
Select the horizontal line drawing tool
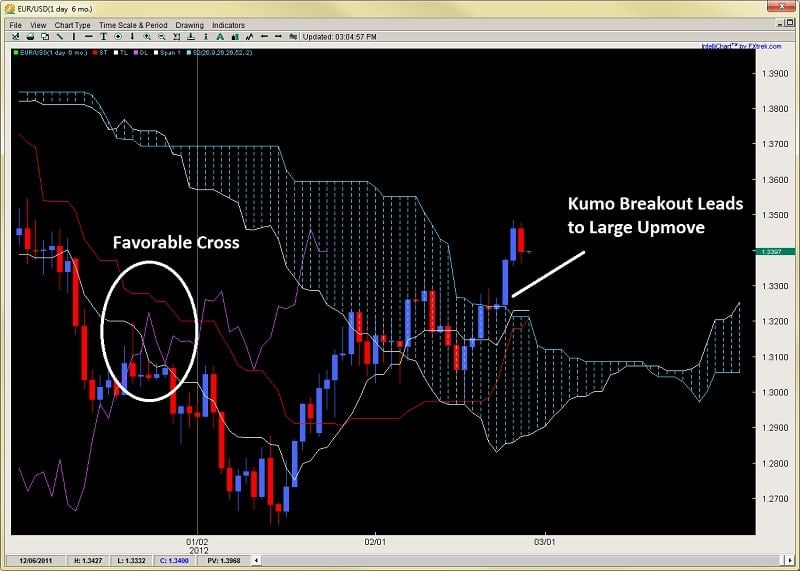pyautogui.click(x=89, y=37)
